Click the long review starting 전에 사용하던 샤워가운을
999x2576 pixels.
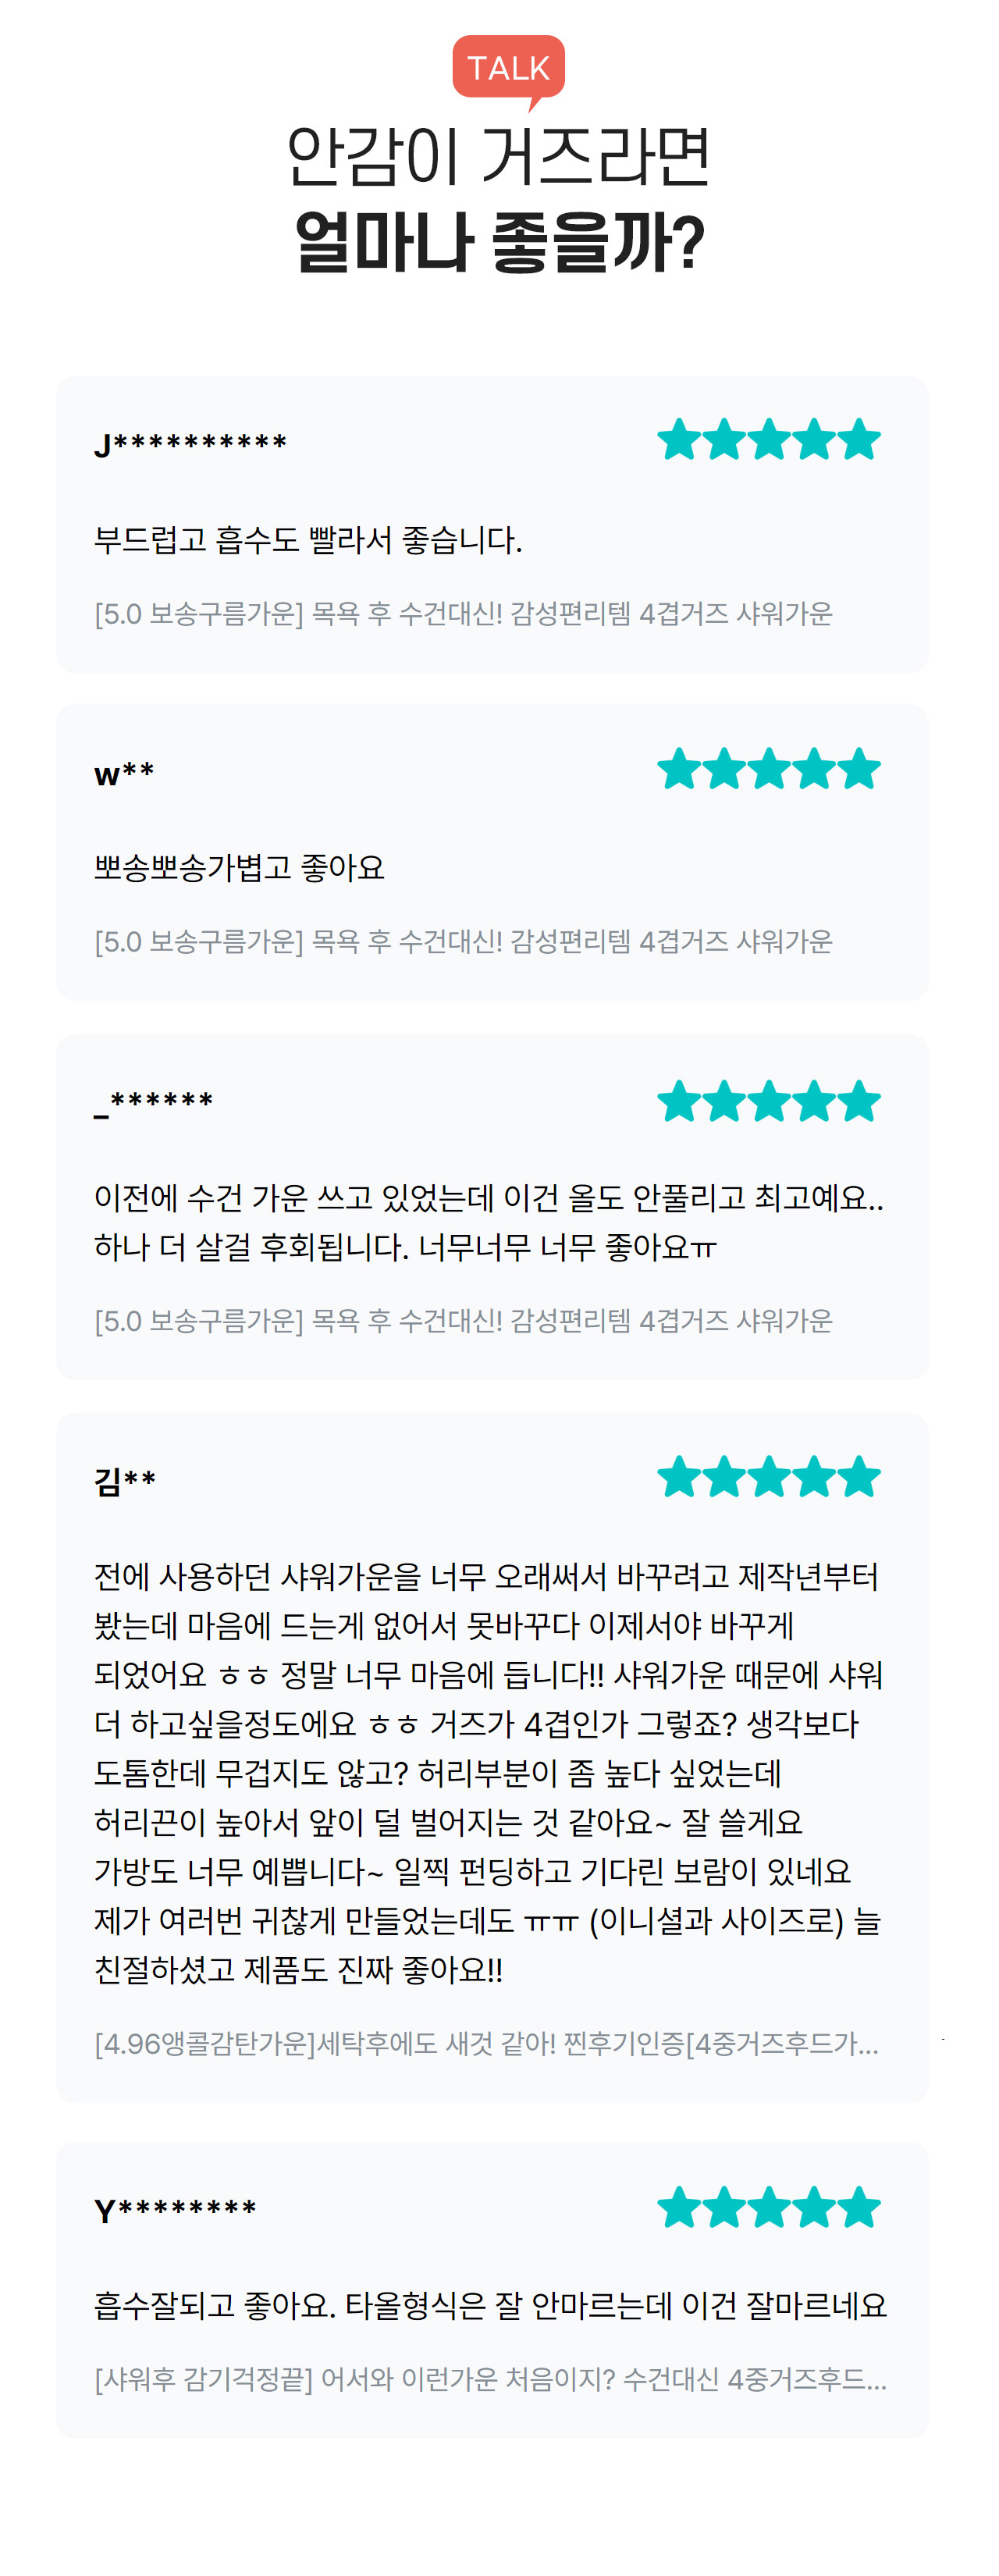click(x=488, y=1773)
